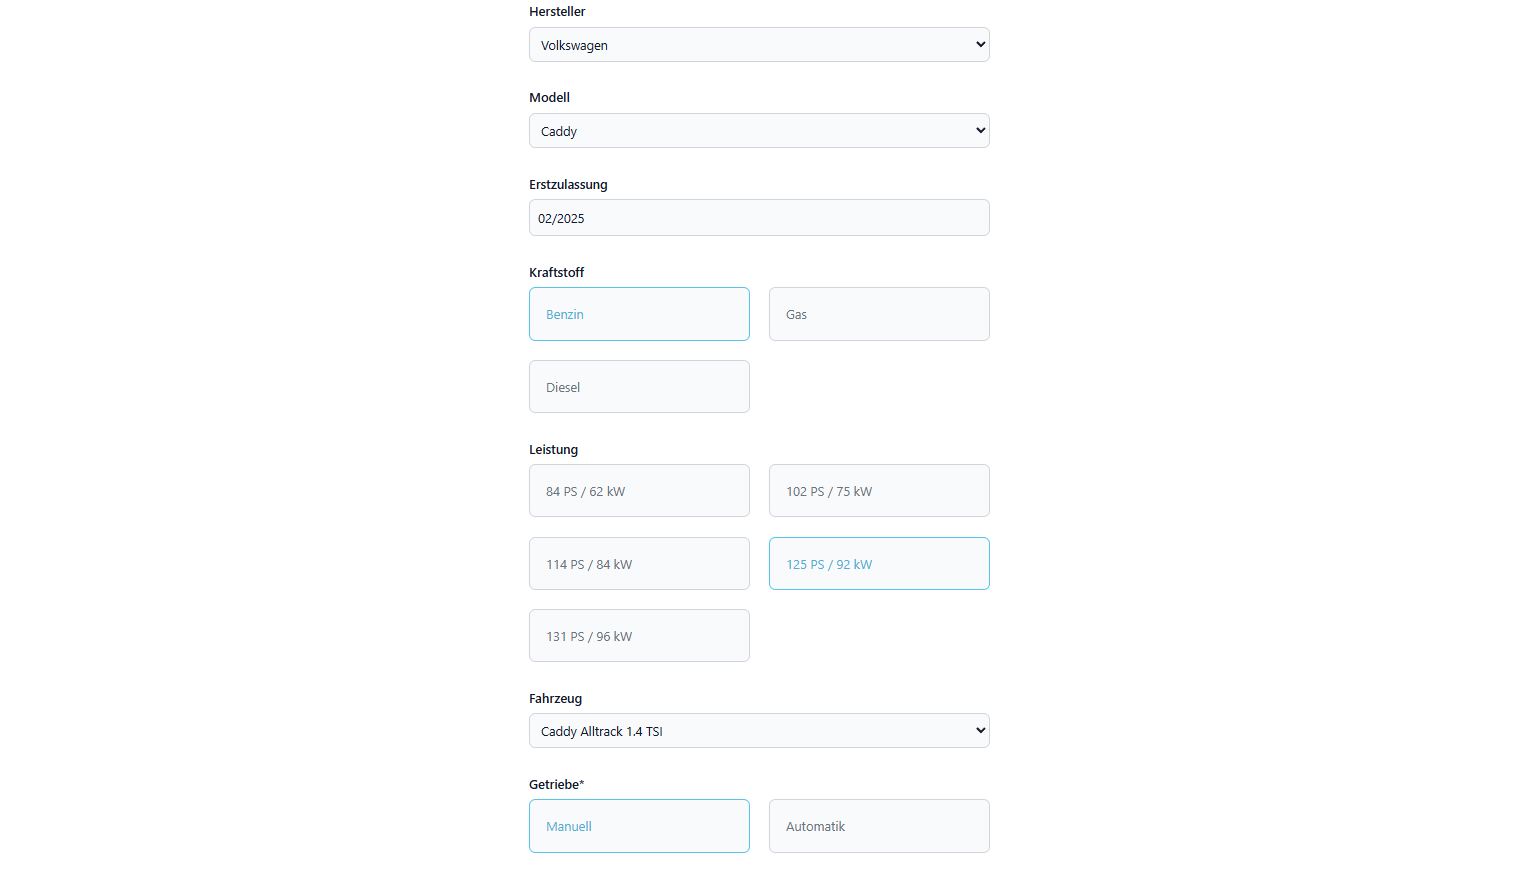Select Manuell transmission
Screen dimensions: 1539x873
639,826
